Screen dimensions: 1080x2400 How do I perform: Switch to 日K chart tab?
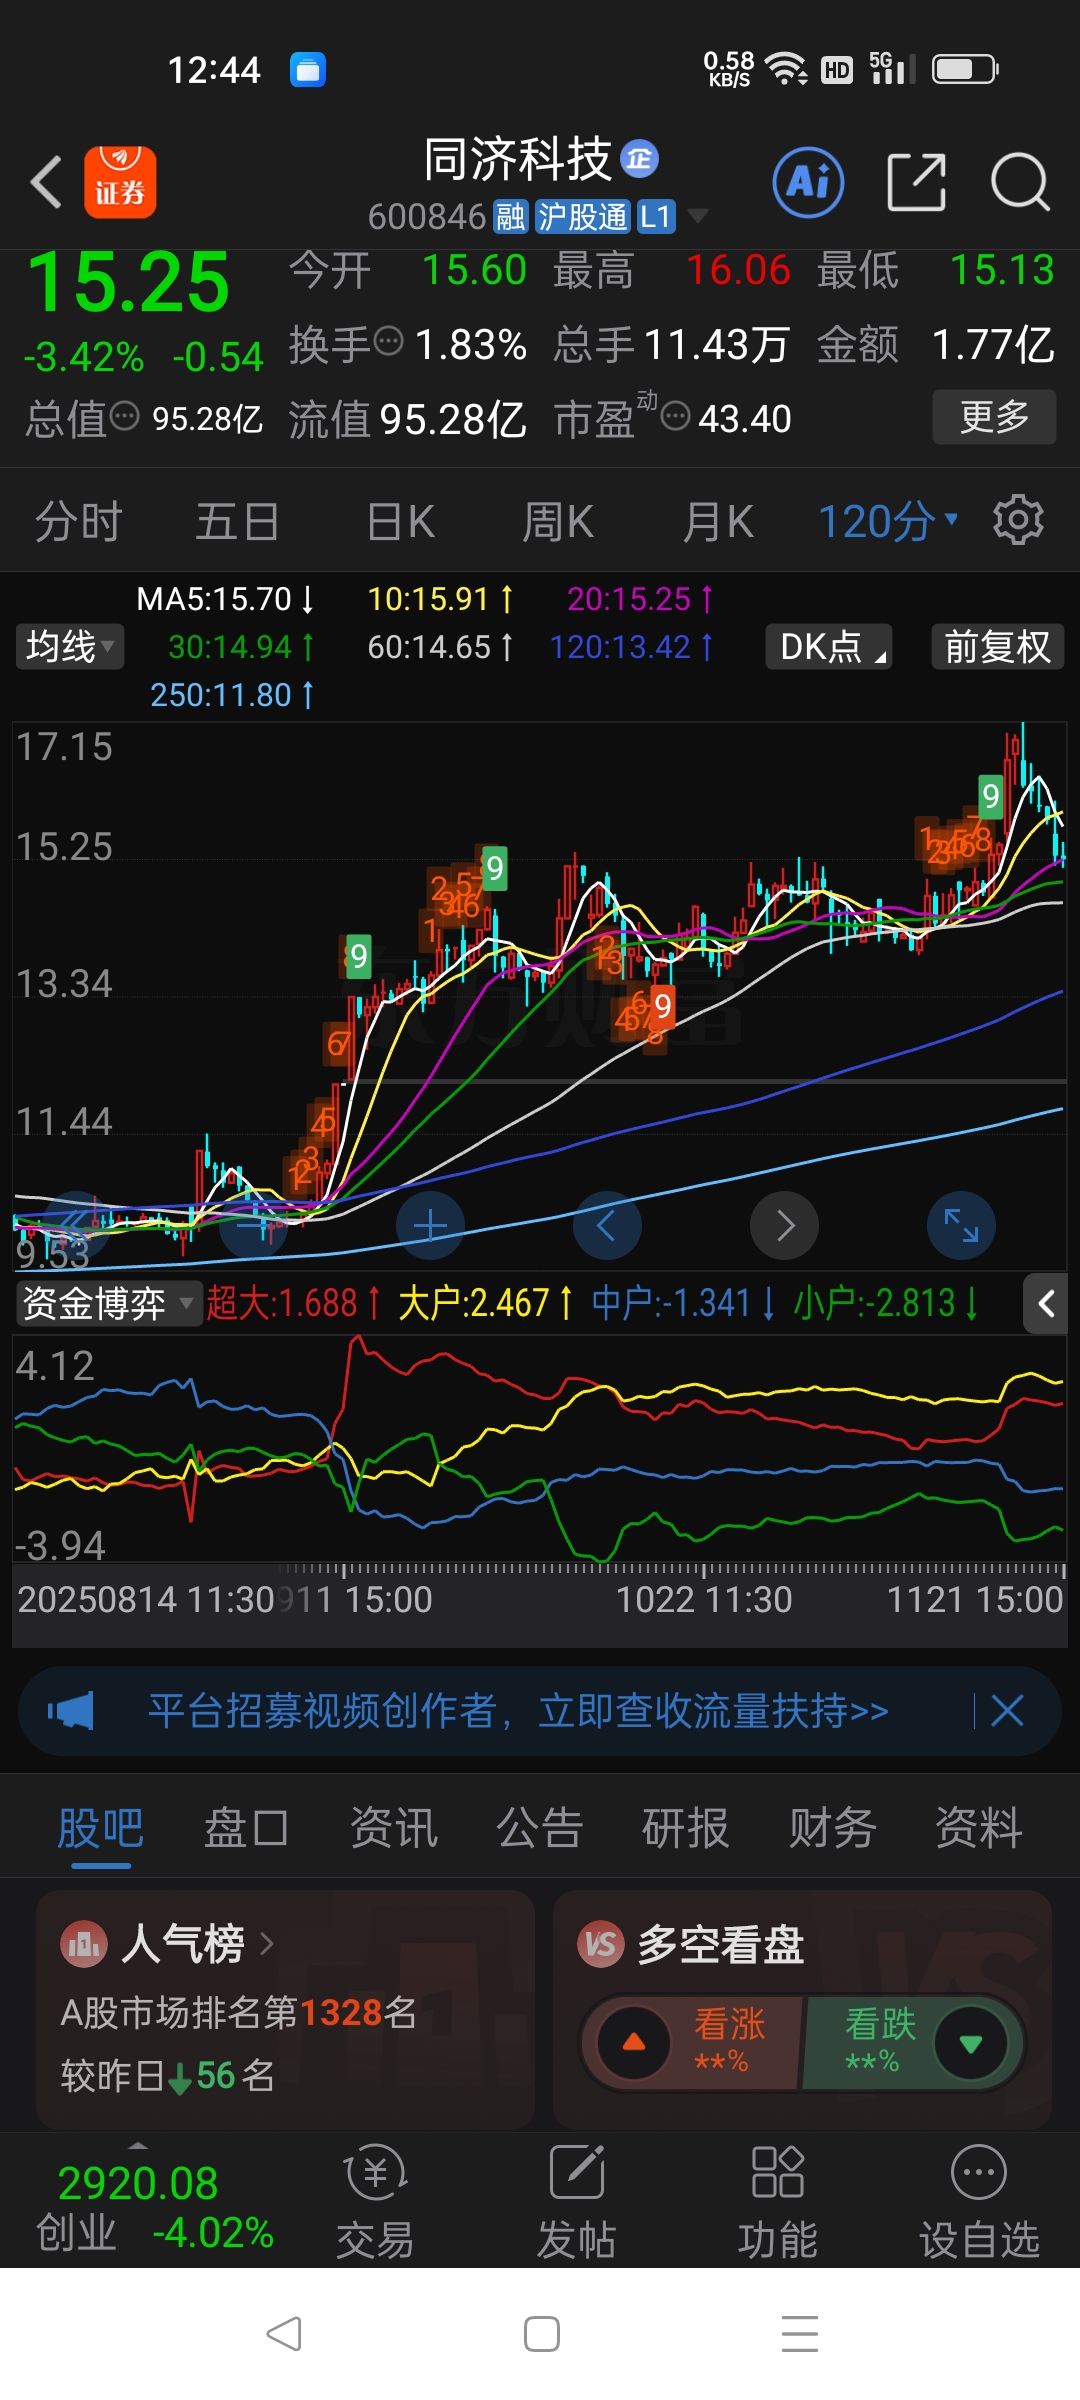pyautogui.click(x=400, y=521)
